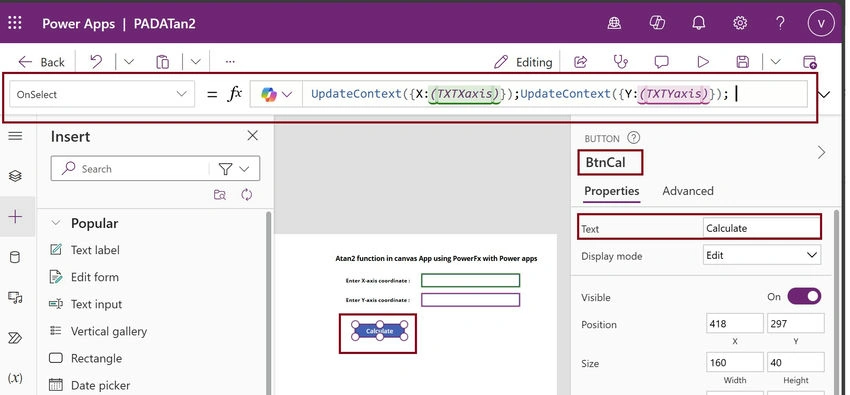Open the Copilot formula dropdown
850x395 pixels.
(x=276, y=94)
